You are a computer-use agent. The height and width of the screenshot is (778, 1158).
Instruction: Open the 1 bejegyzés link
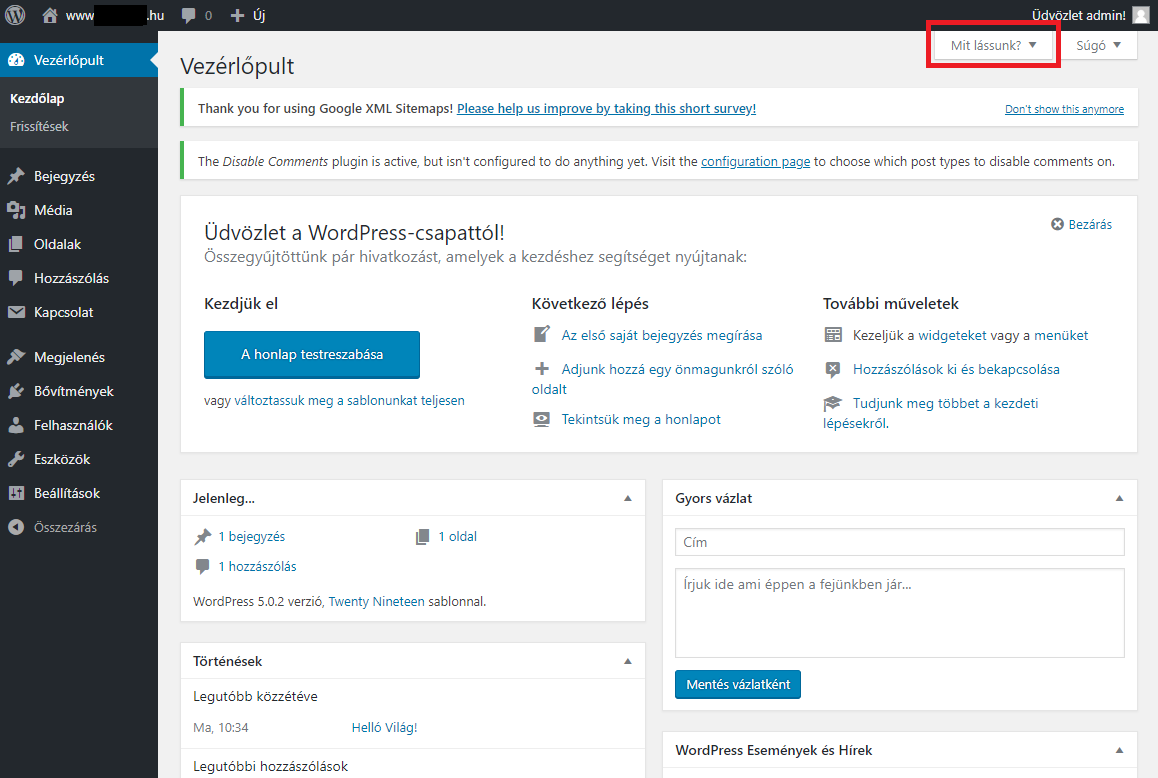point(252,536)
